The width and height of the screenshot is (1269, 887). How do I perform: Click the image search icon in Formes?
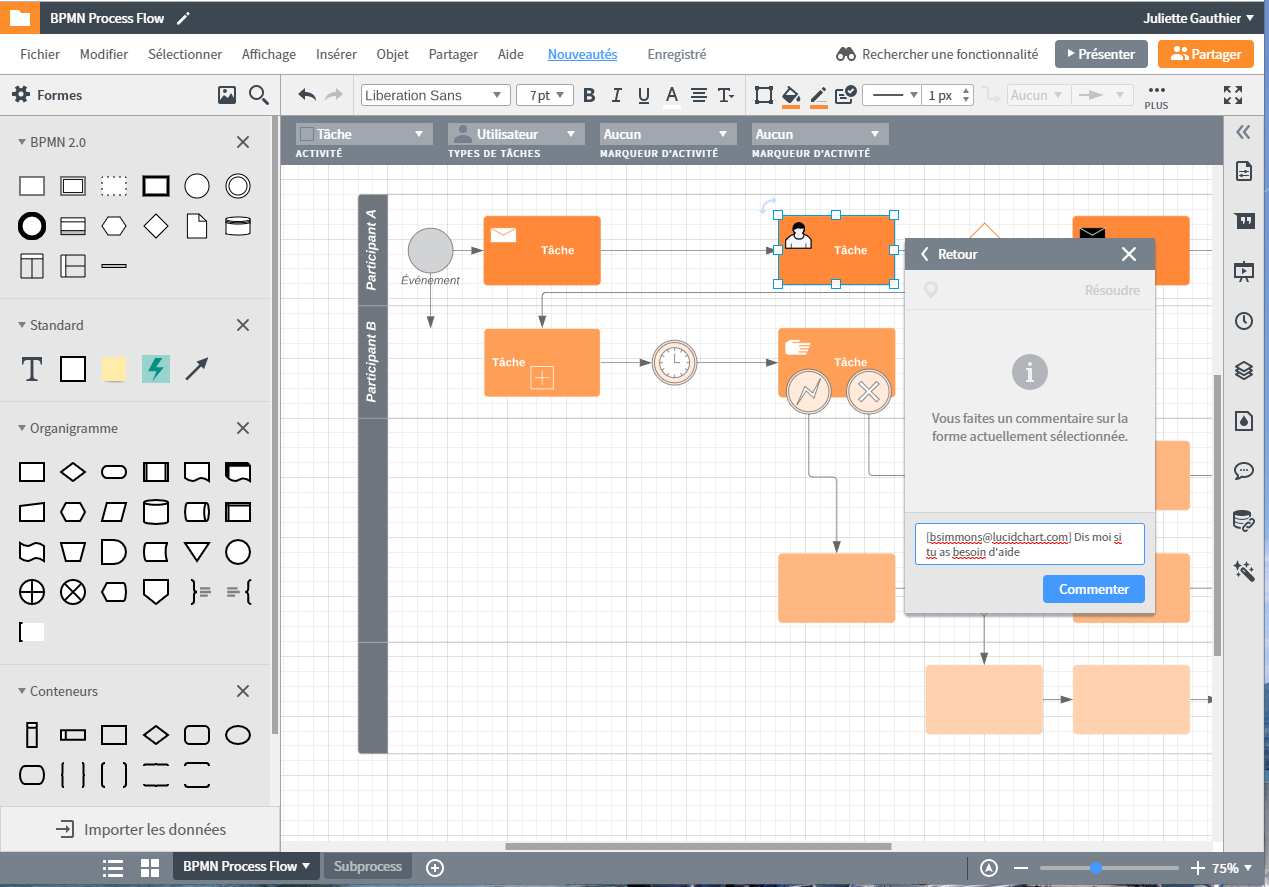click(227, 95)
